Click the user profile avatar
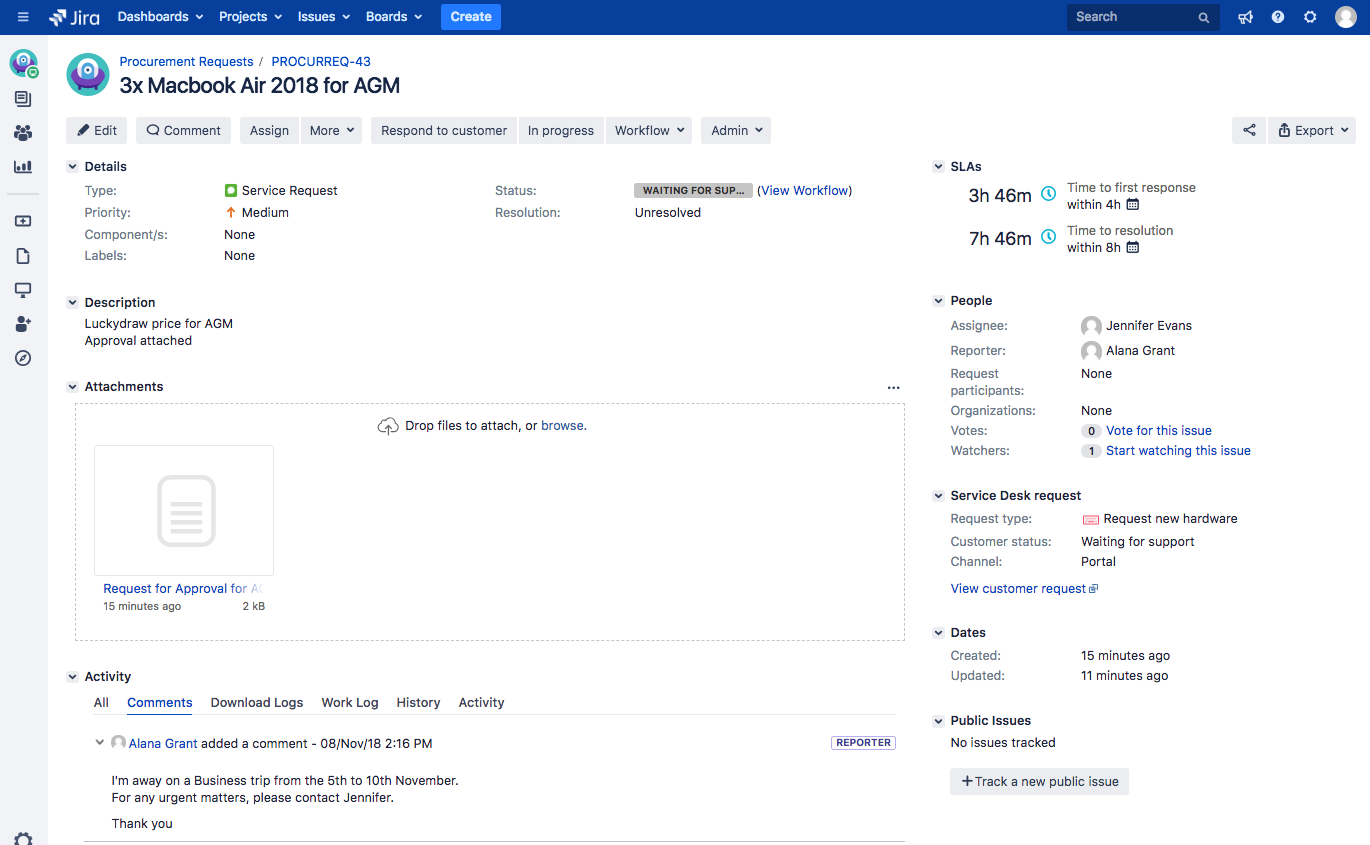The image size is (1370, 845). point(1346,17)
